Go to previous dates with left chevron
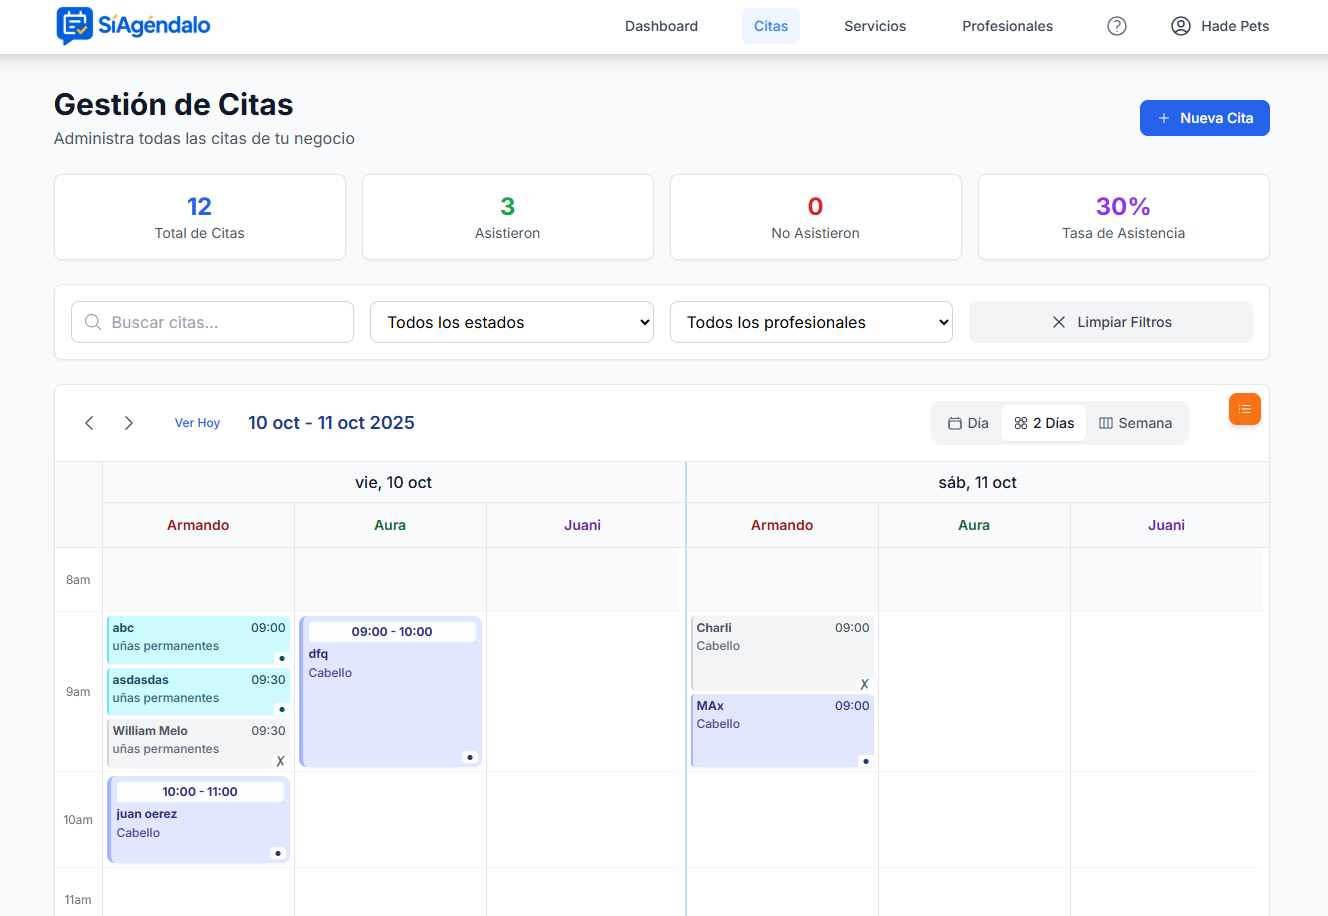This screenshot has width=1328, height=916. pyautogui.click(x=89, y=423)
